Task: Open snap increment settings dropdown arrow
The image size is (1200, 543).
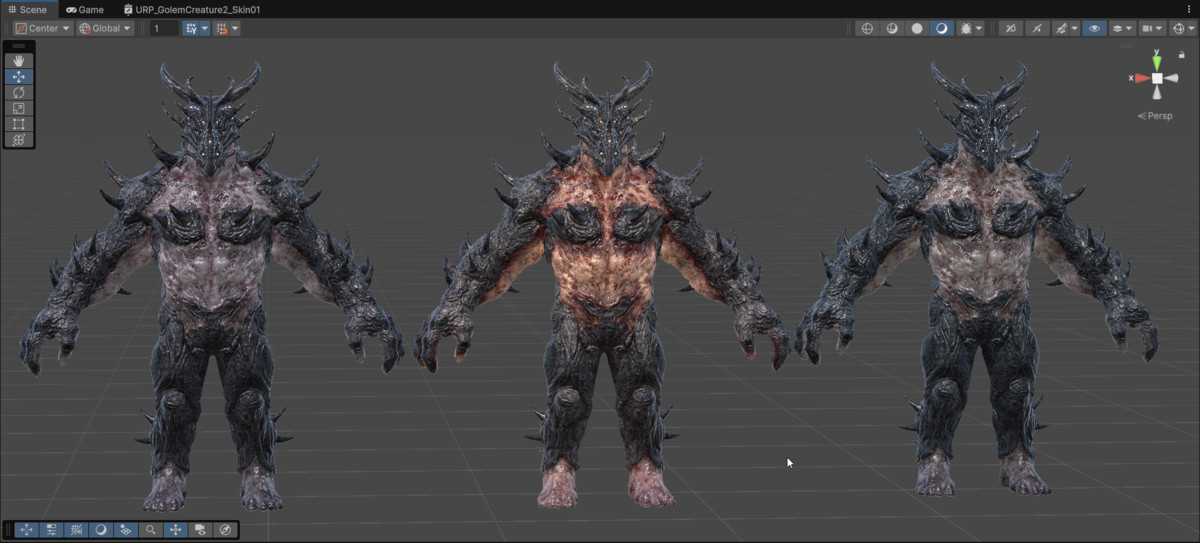Action: coord(235,29)
